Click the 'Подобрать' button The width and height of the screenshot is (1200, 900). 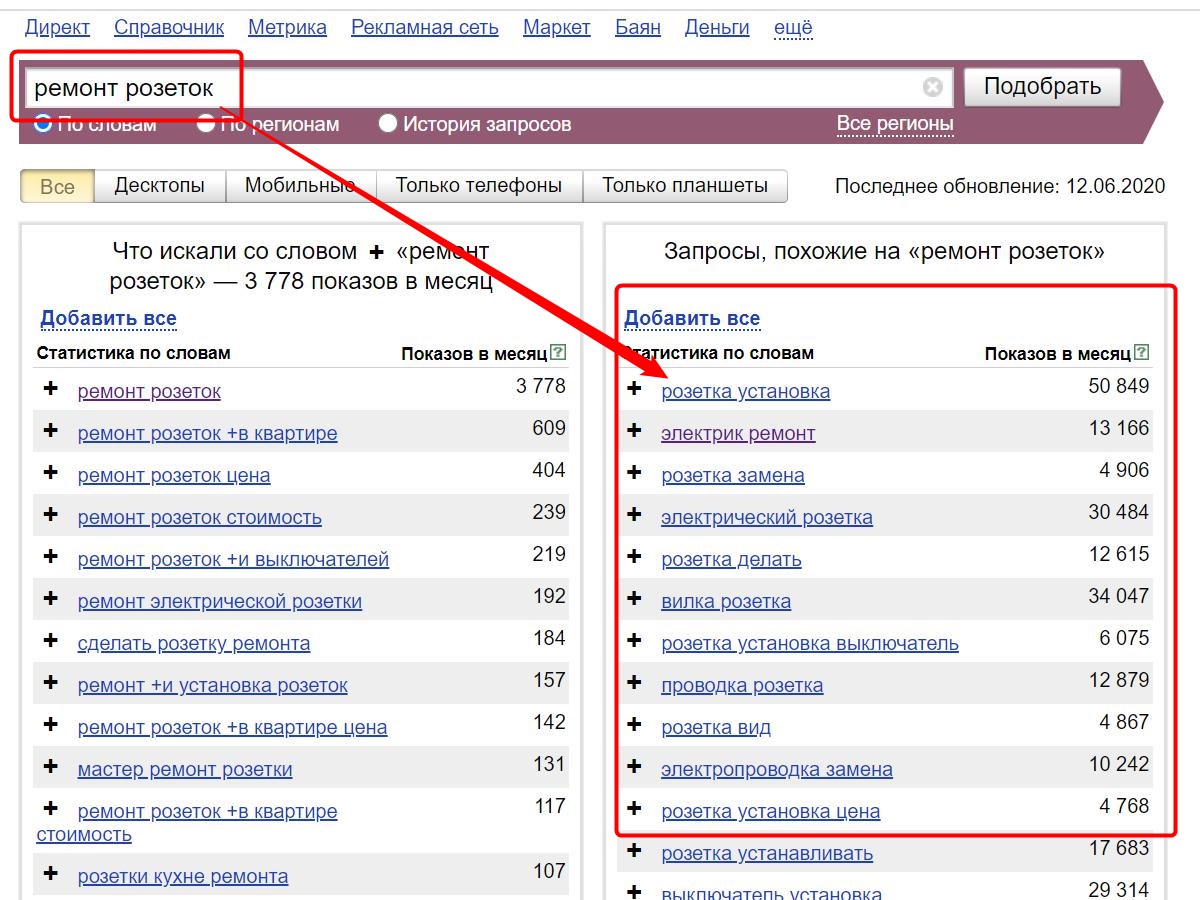pyautogui.click(x=1042, y=87)
